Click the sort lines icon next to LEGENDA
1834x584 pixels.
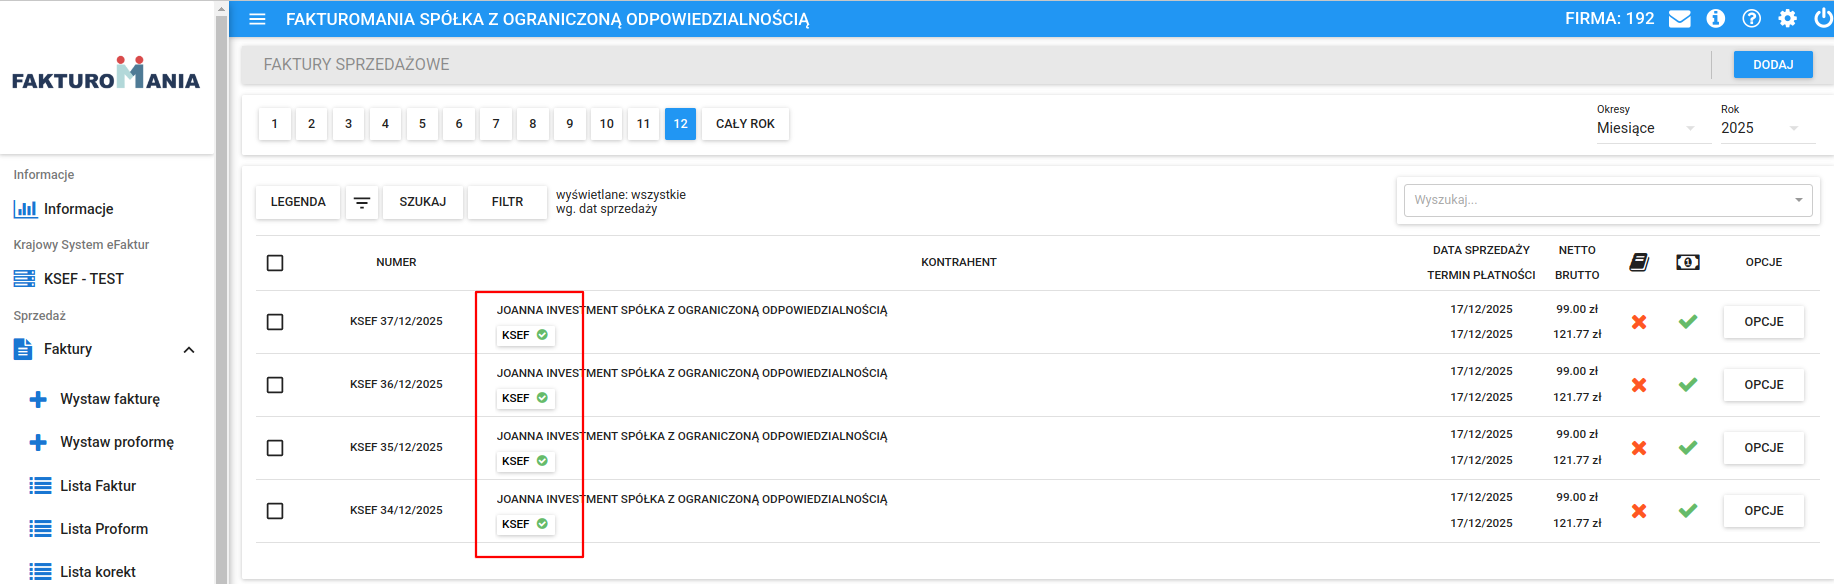[x=362, y=202]
